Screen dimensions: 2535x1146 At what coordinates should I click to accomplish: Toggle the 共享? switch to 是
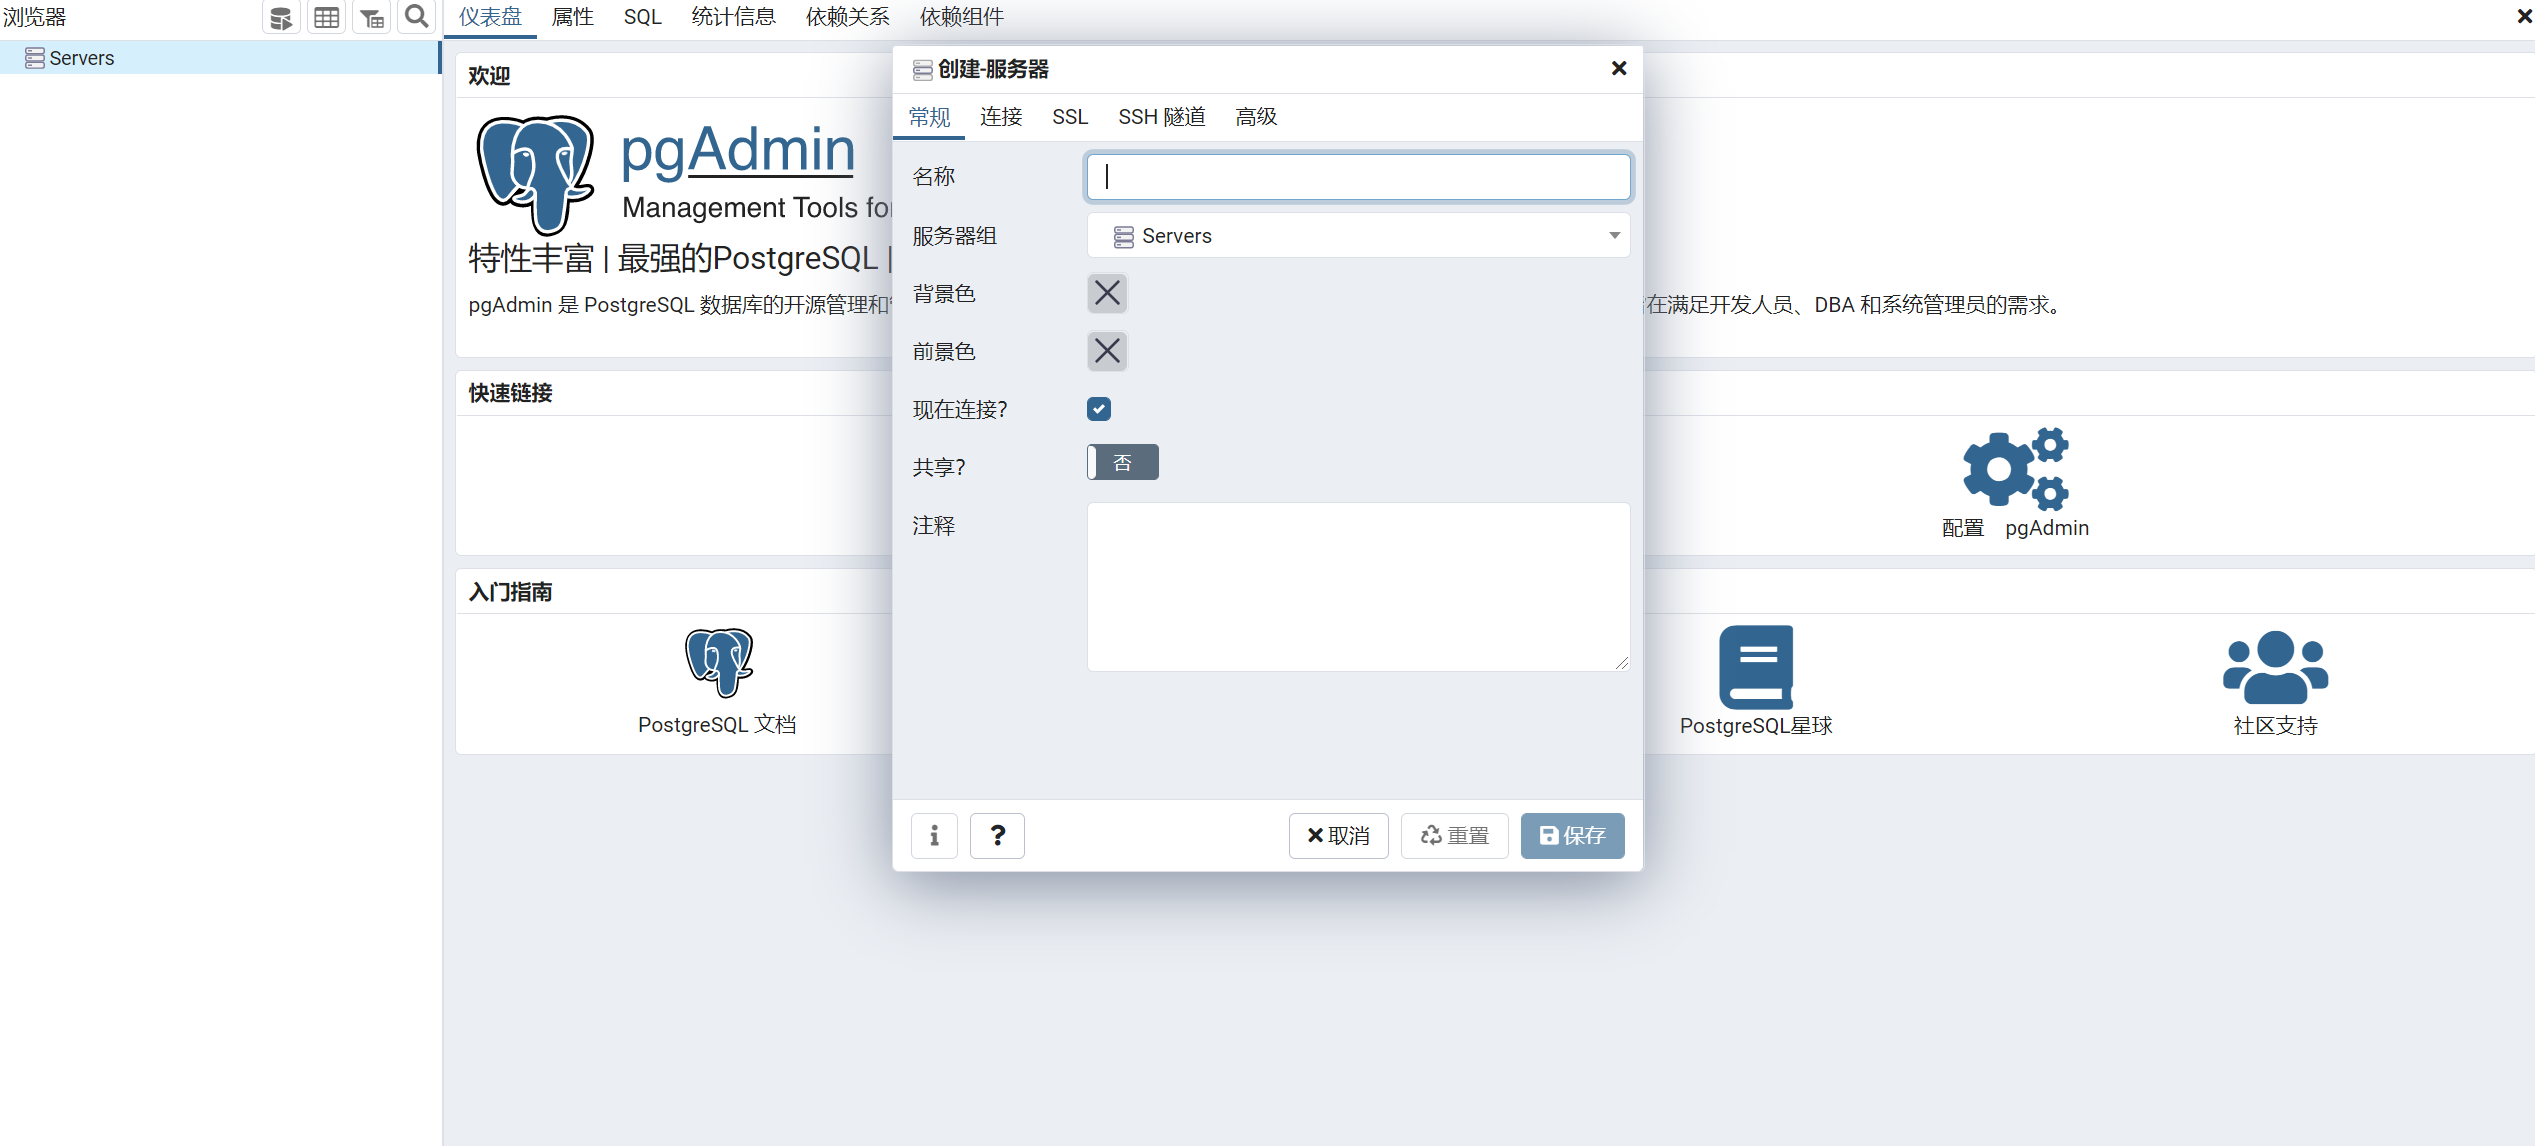(1121, 462)
